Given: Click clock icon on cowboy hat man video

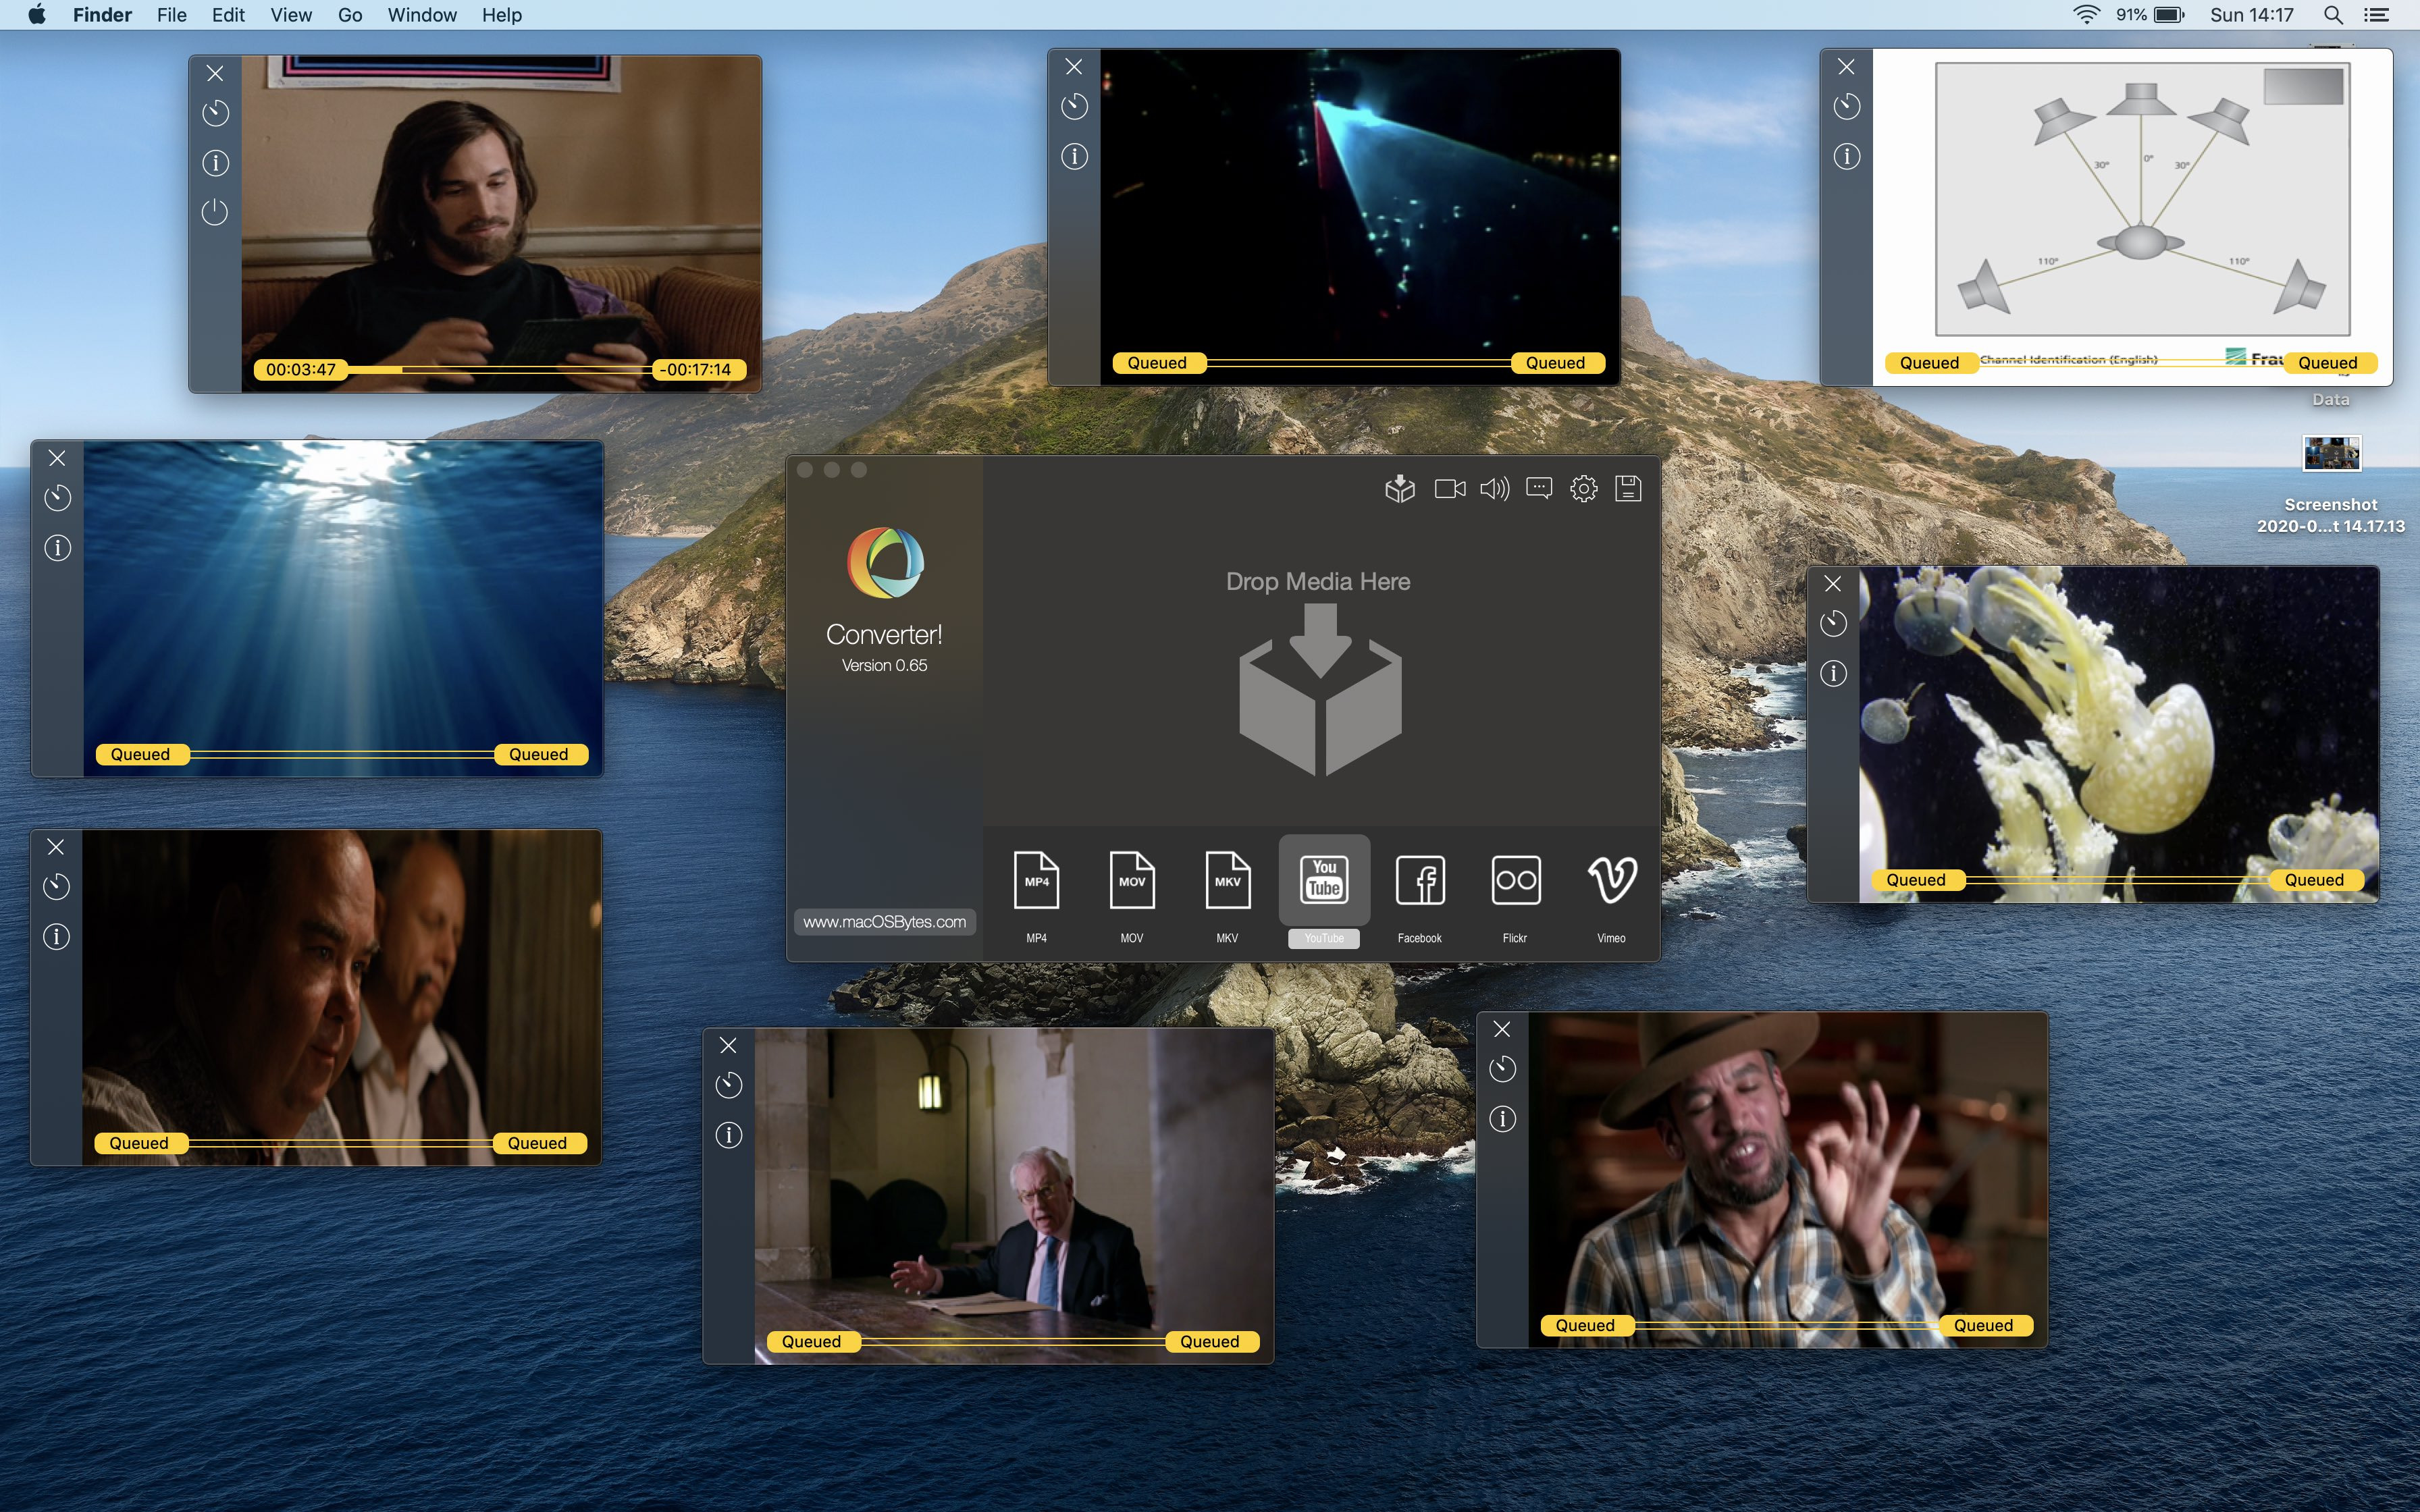Looking at the screenshot, I should point(1502,1069).
